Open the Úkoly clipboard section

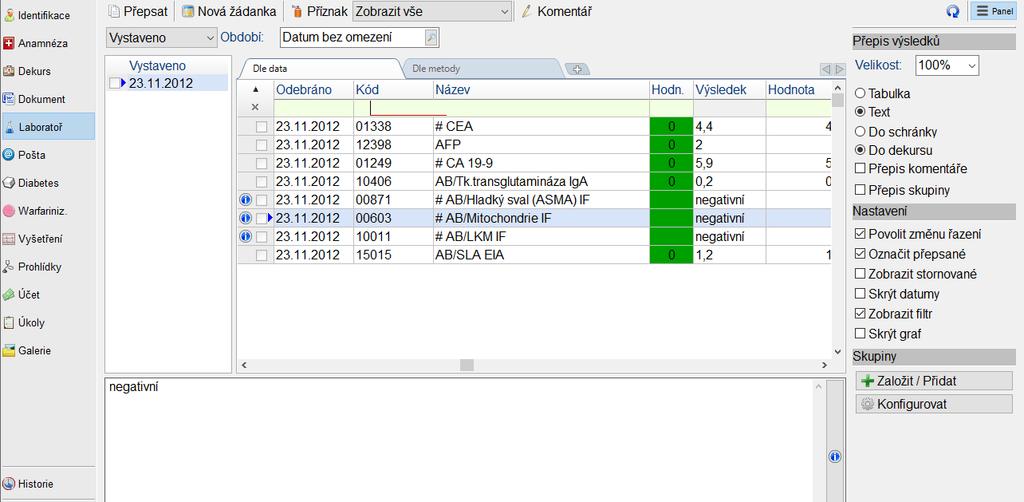point(47,322)
